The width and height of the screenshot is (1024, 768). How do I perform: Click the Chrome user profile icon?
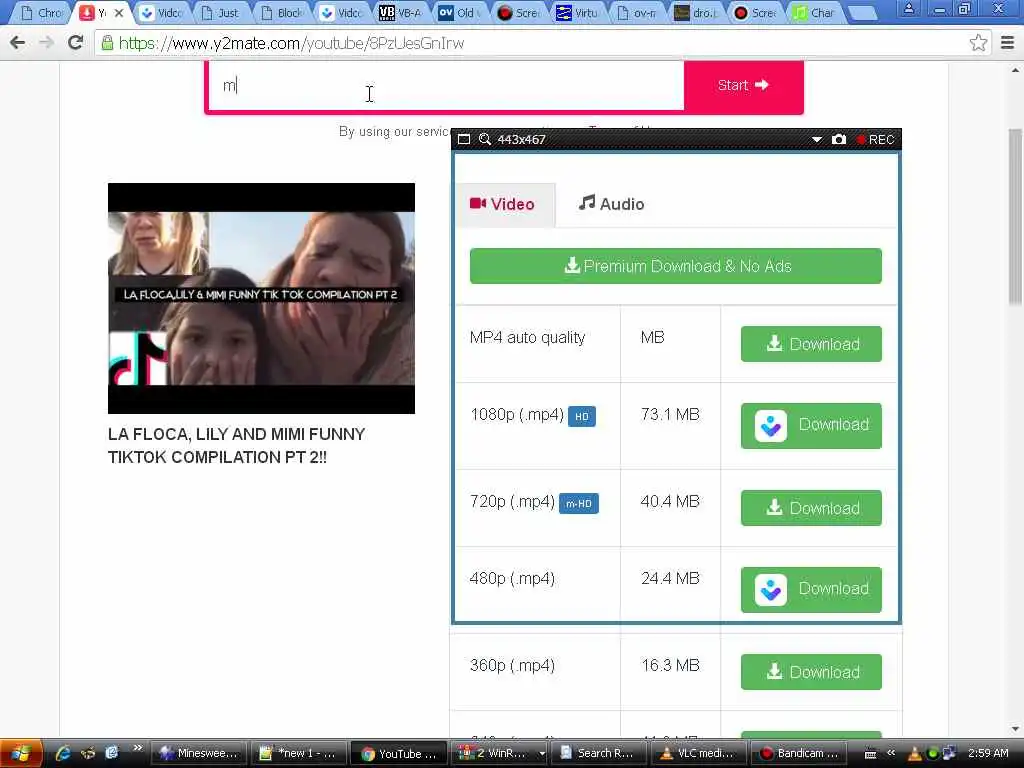(908, 9)
